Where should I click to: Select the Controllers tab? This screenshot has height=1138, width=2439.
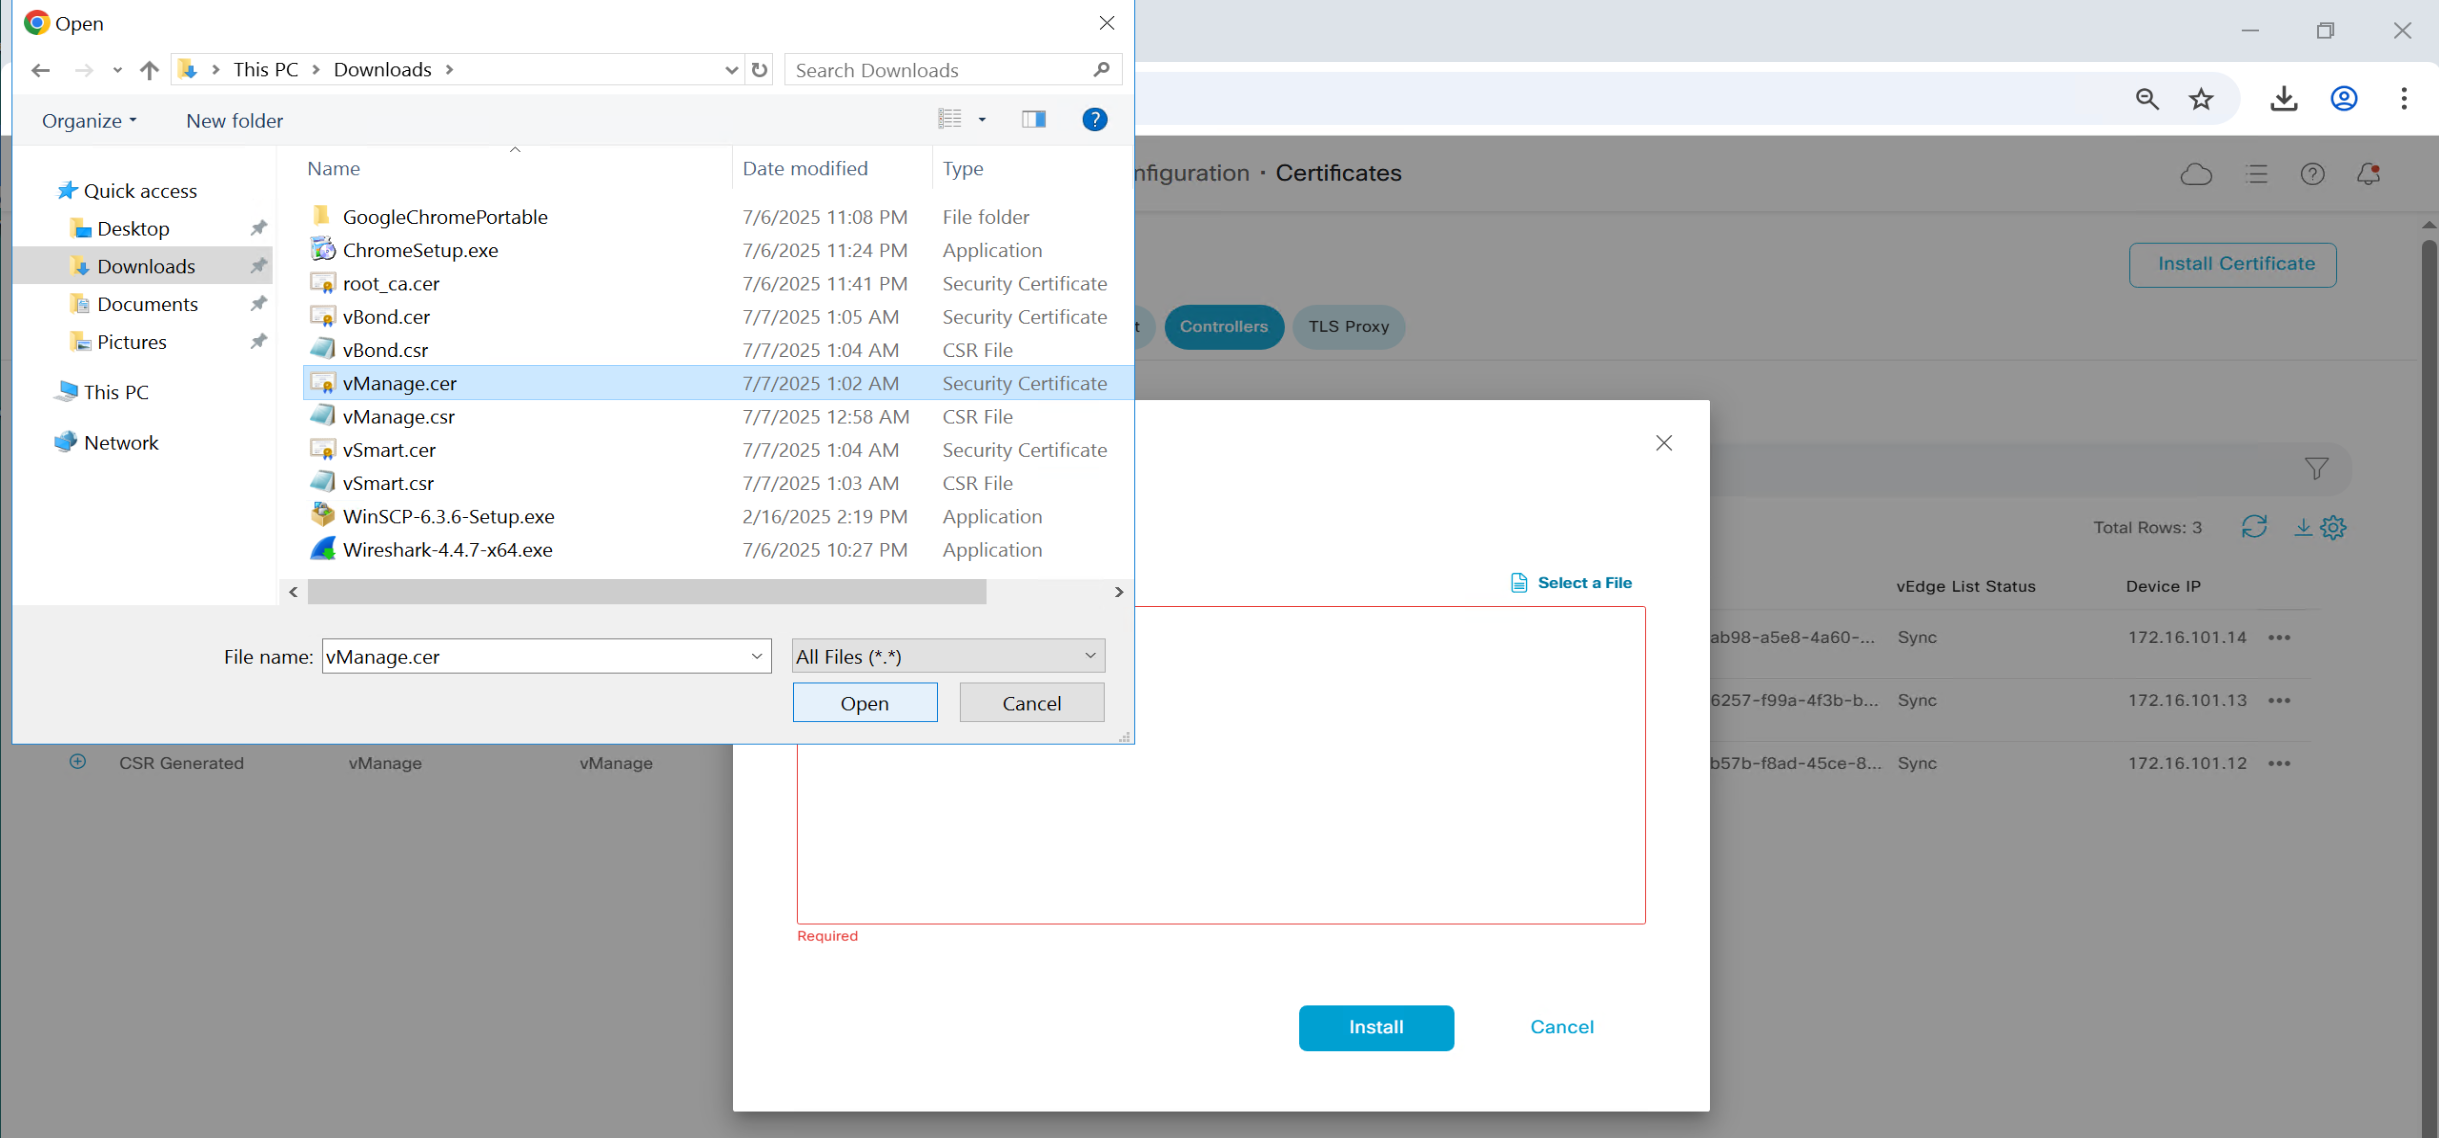(1223, 327)
